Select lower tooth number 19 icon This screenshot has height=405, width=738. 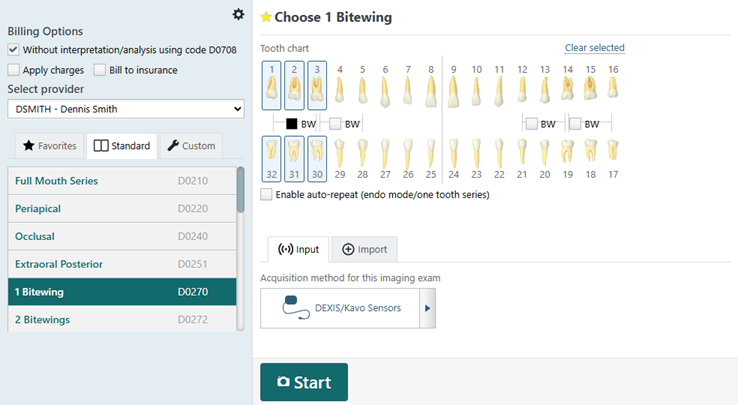point(568,151)
